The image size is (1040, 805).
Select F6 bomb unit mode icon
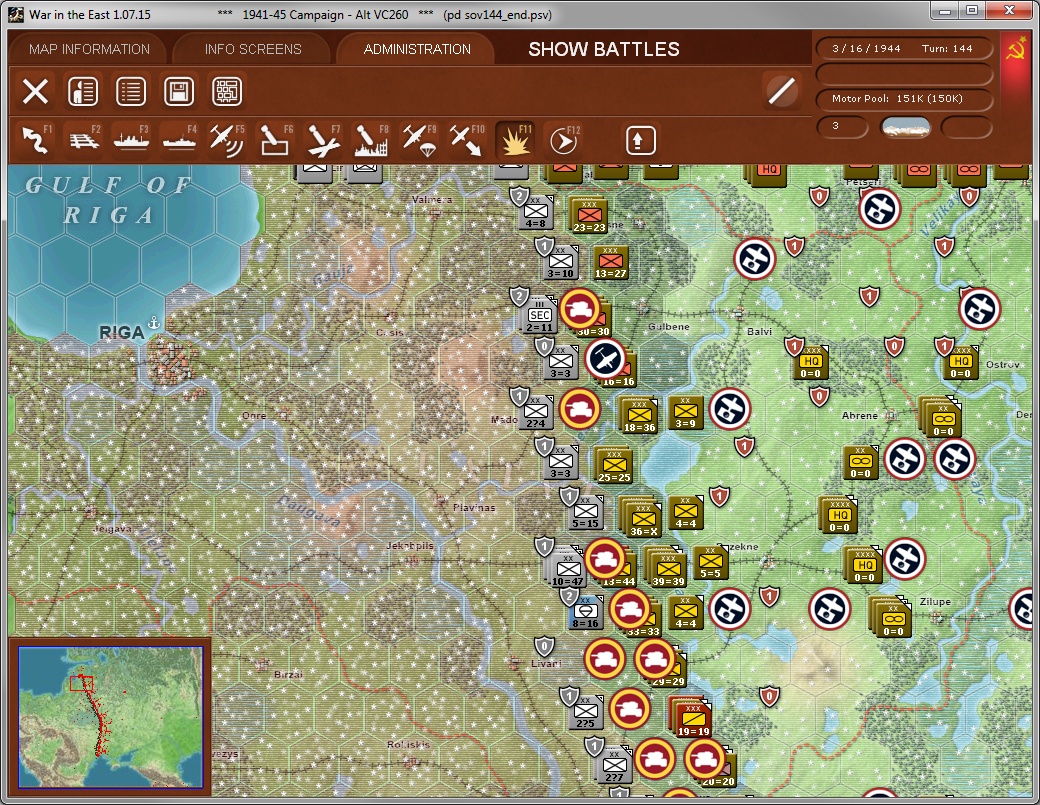click(275, 141)
